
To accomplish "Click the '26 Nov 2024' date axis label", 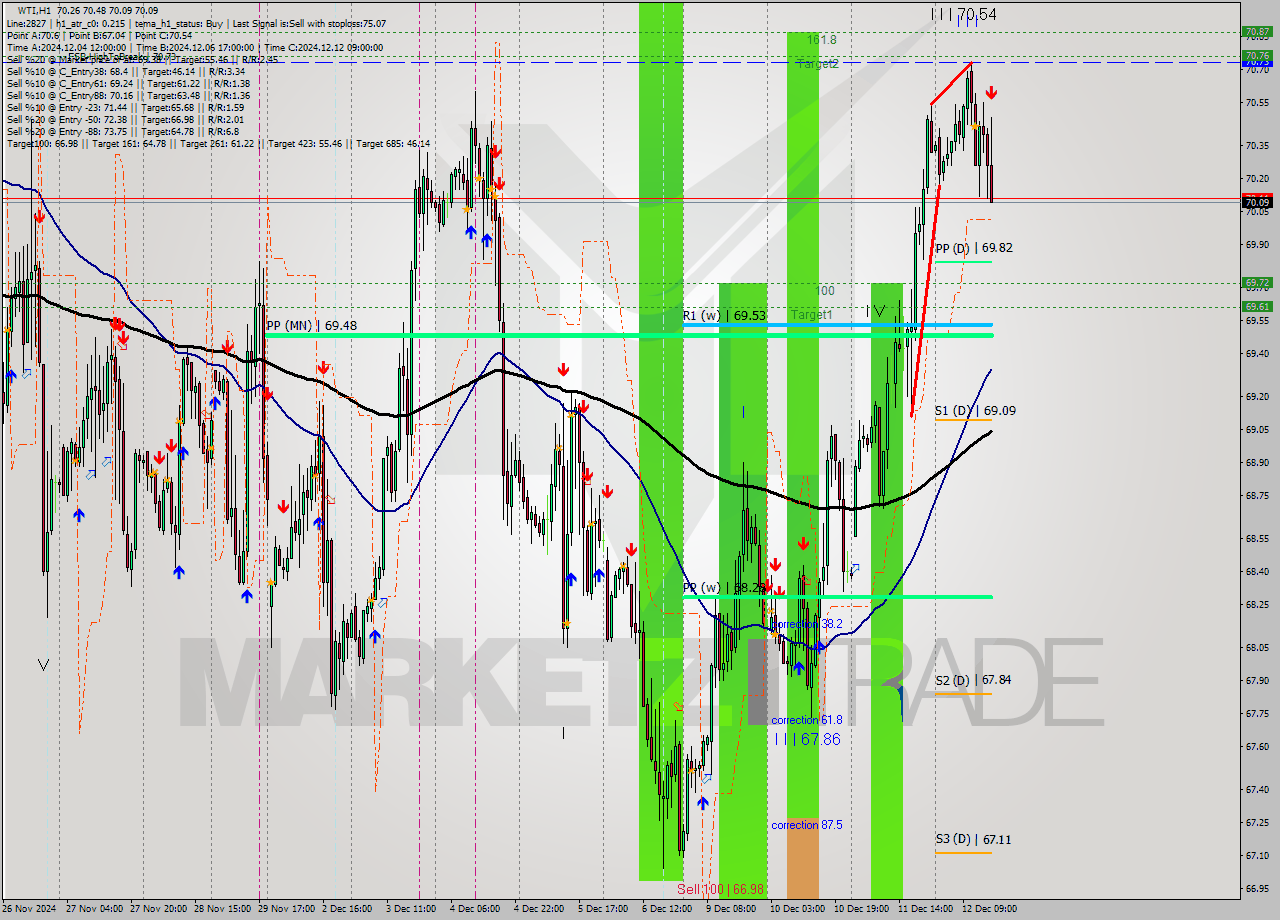I will 27,910.
